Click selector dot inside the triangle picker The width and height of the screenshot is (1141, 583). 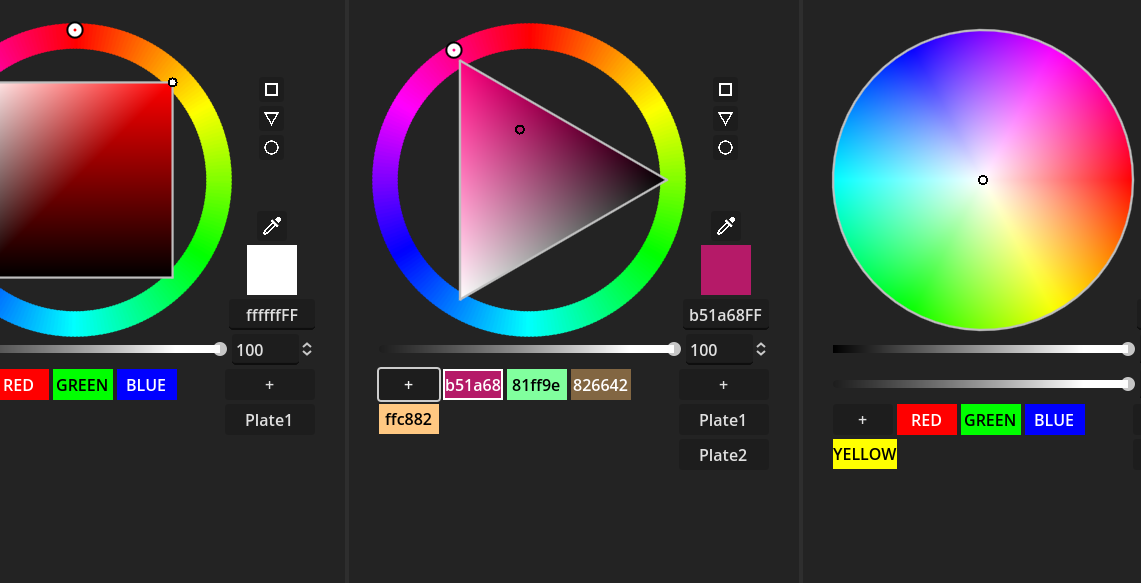point(520,130)
